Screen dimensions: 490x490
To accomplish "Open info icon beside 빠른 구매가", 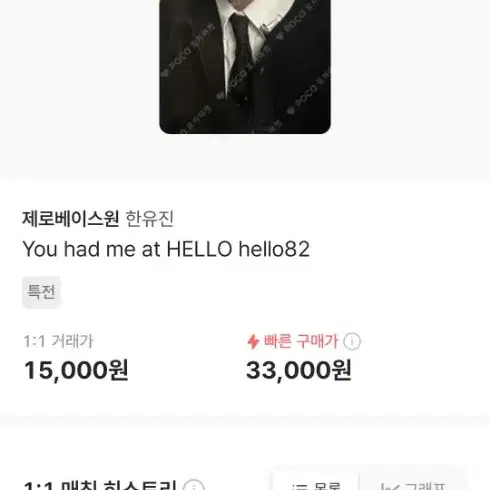I will [x=352, y=341].
